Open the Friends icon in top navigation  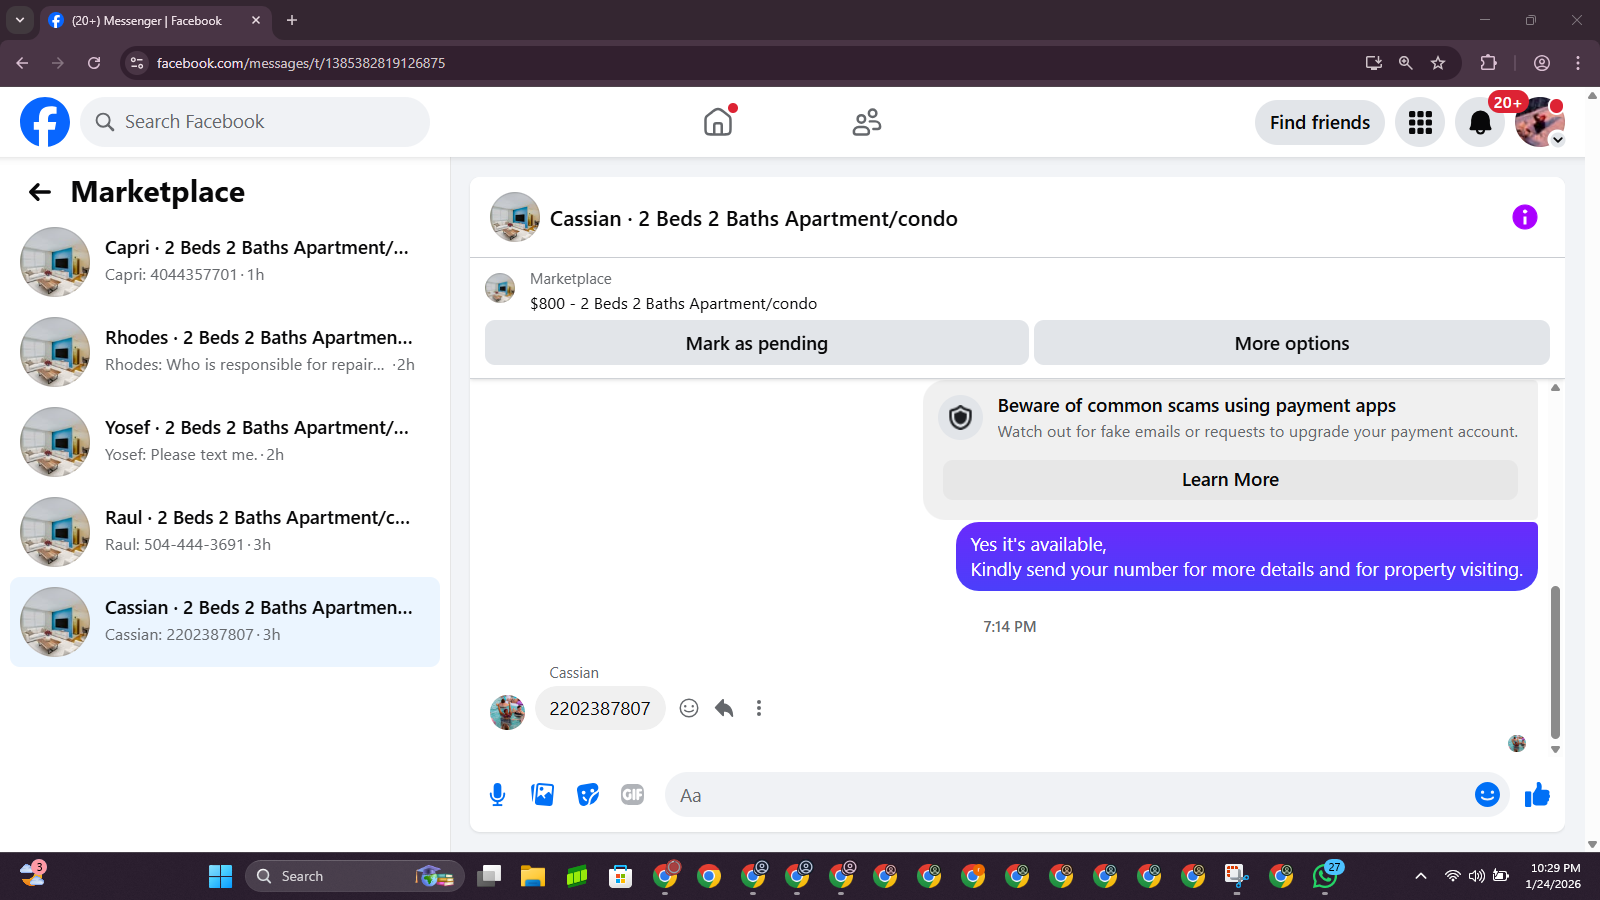867,122
